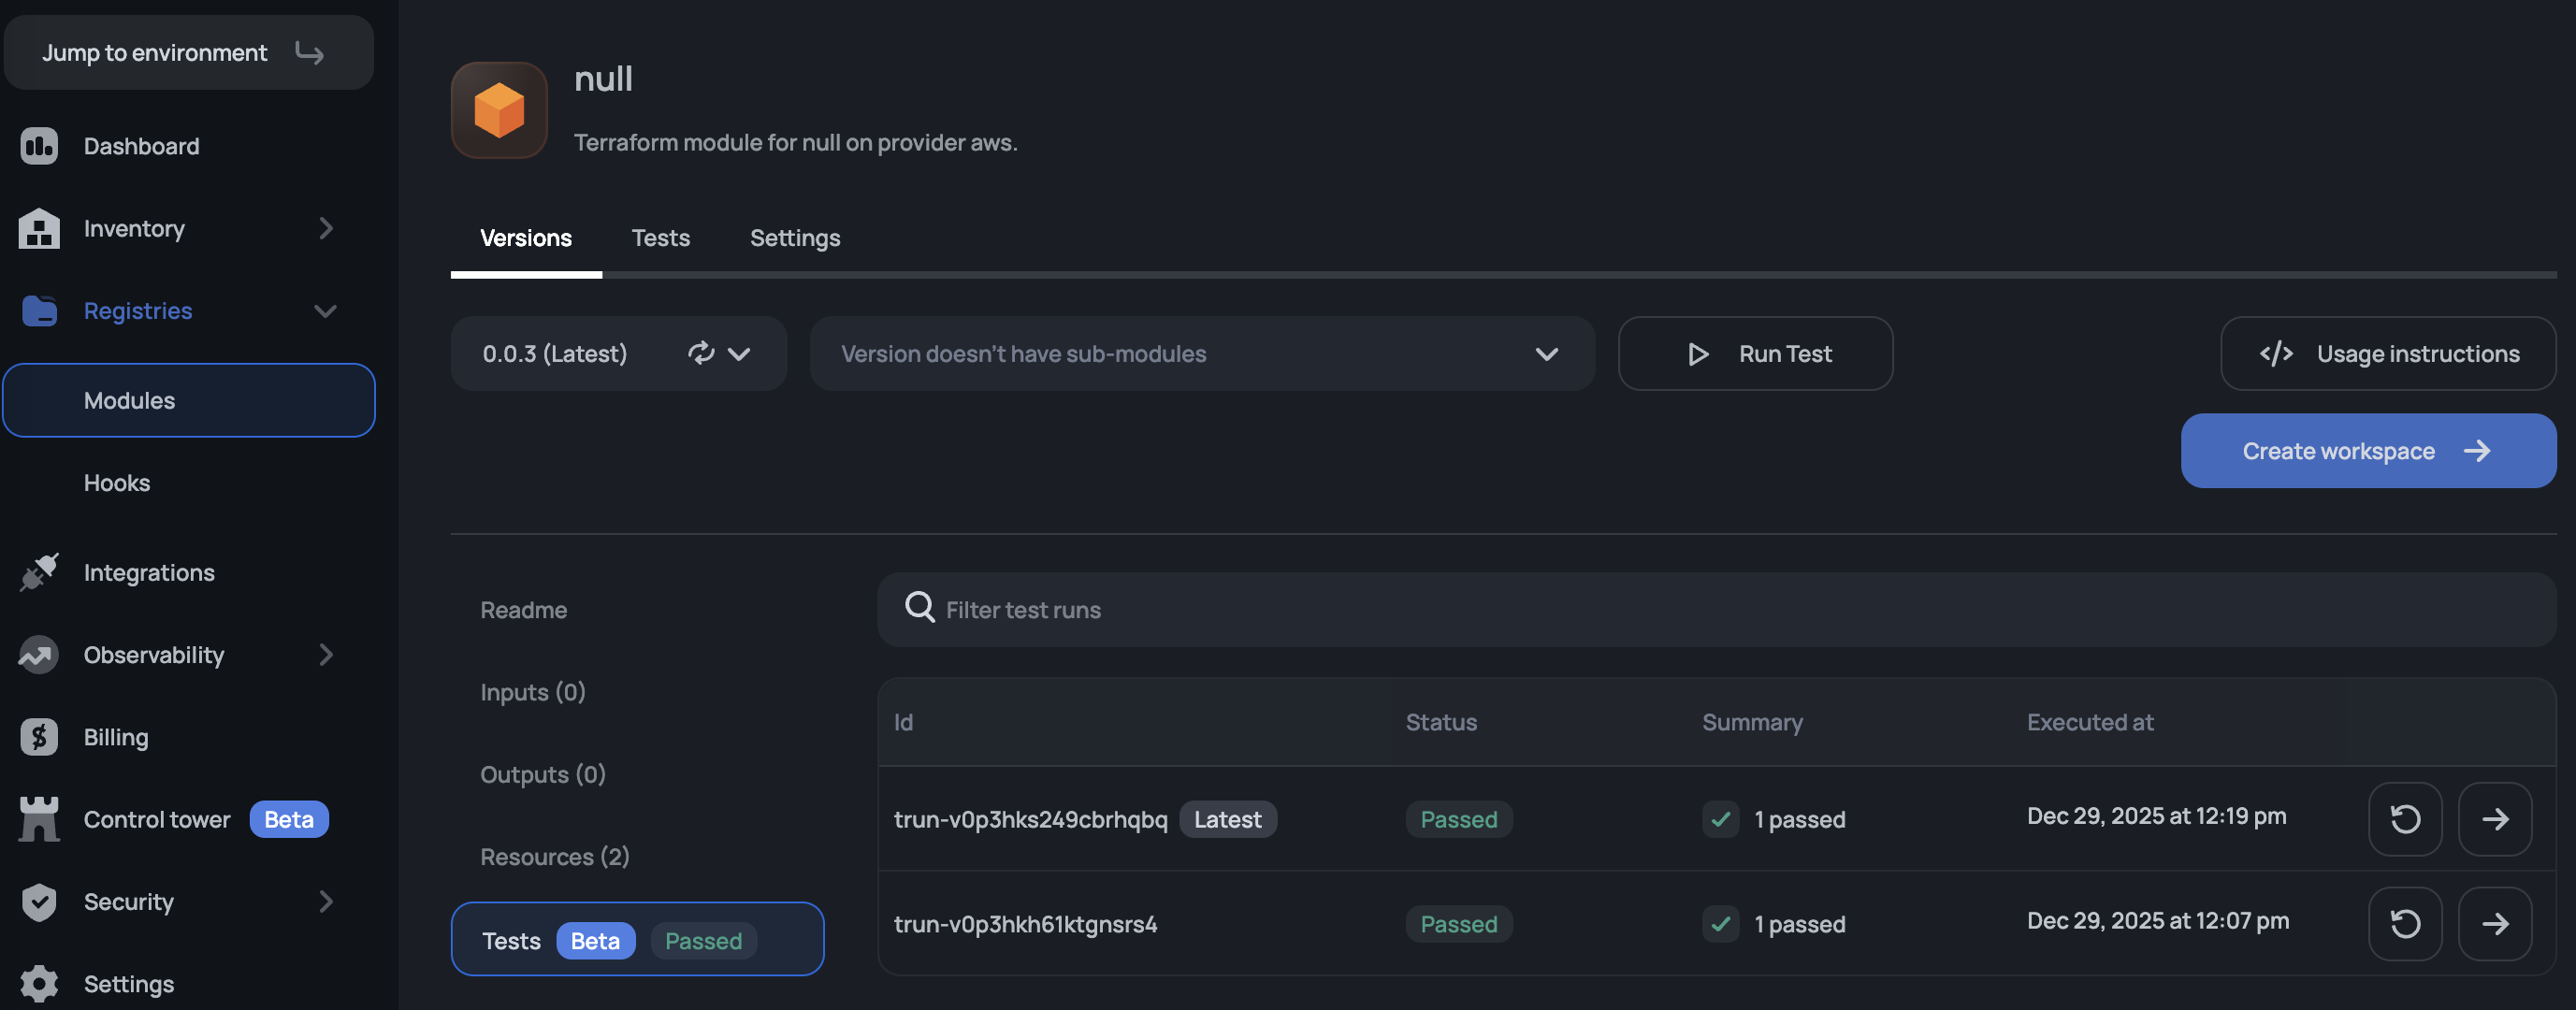The width and height of the screenshot is (2576, 1010).
Task: Rerun test run trun-v0p3hkh61ktgnsrs4
Action: pos(2404,923)
